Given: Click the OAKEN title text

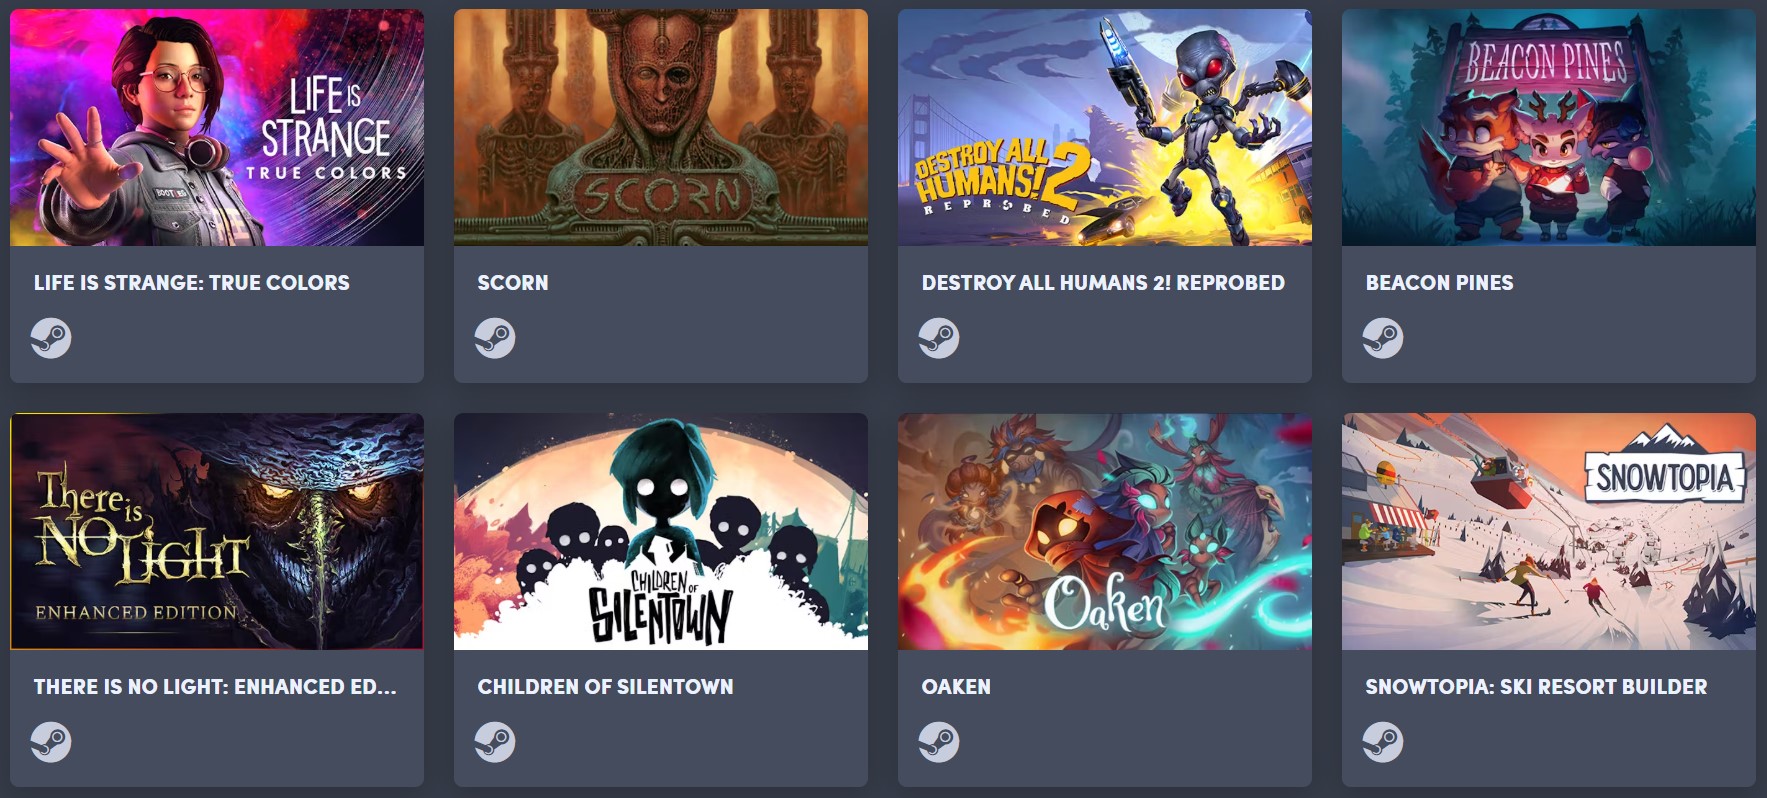Looking at the screenshot, I should [x=956, y=687].
